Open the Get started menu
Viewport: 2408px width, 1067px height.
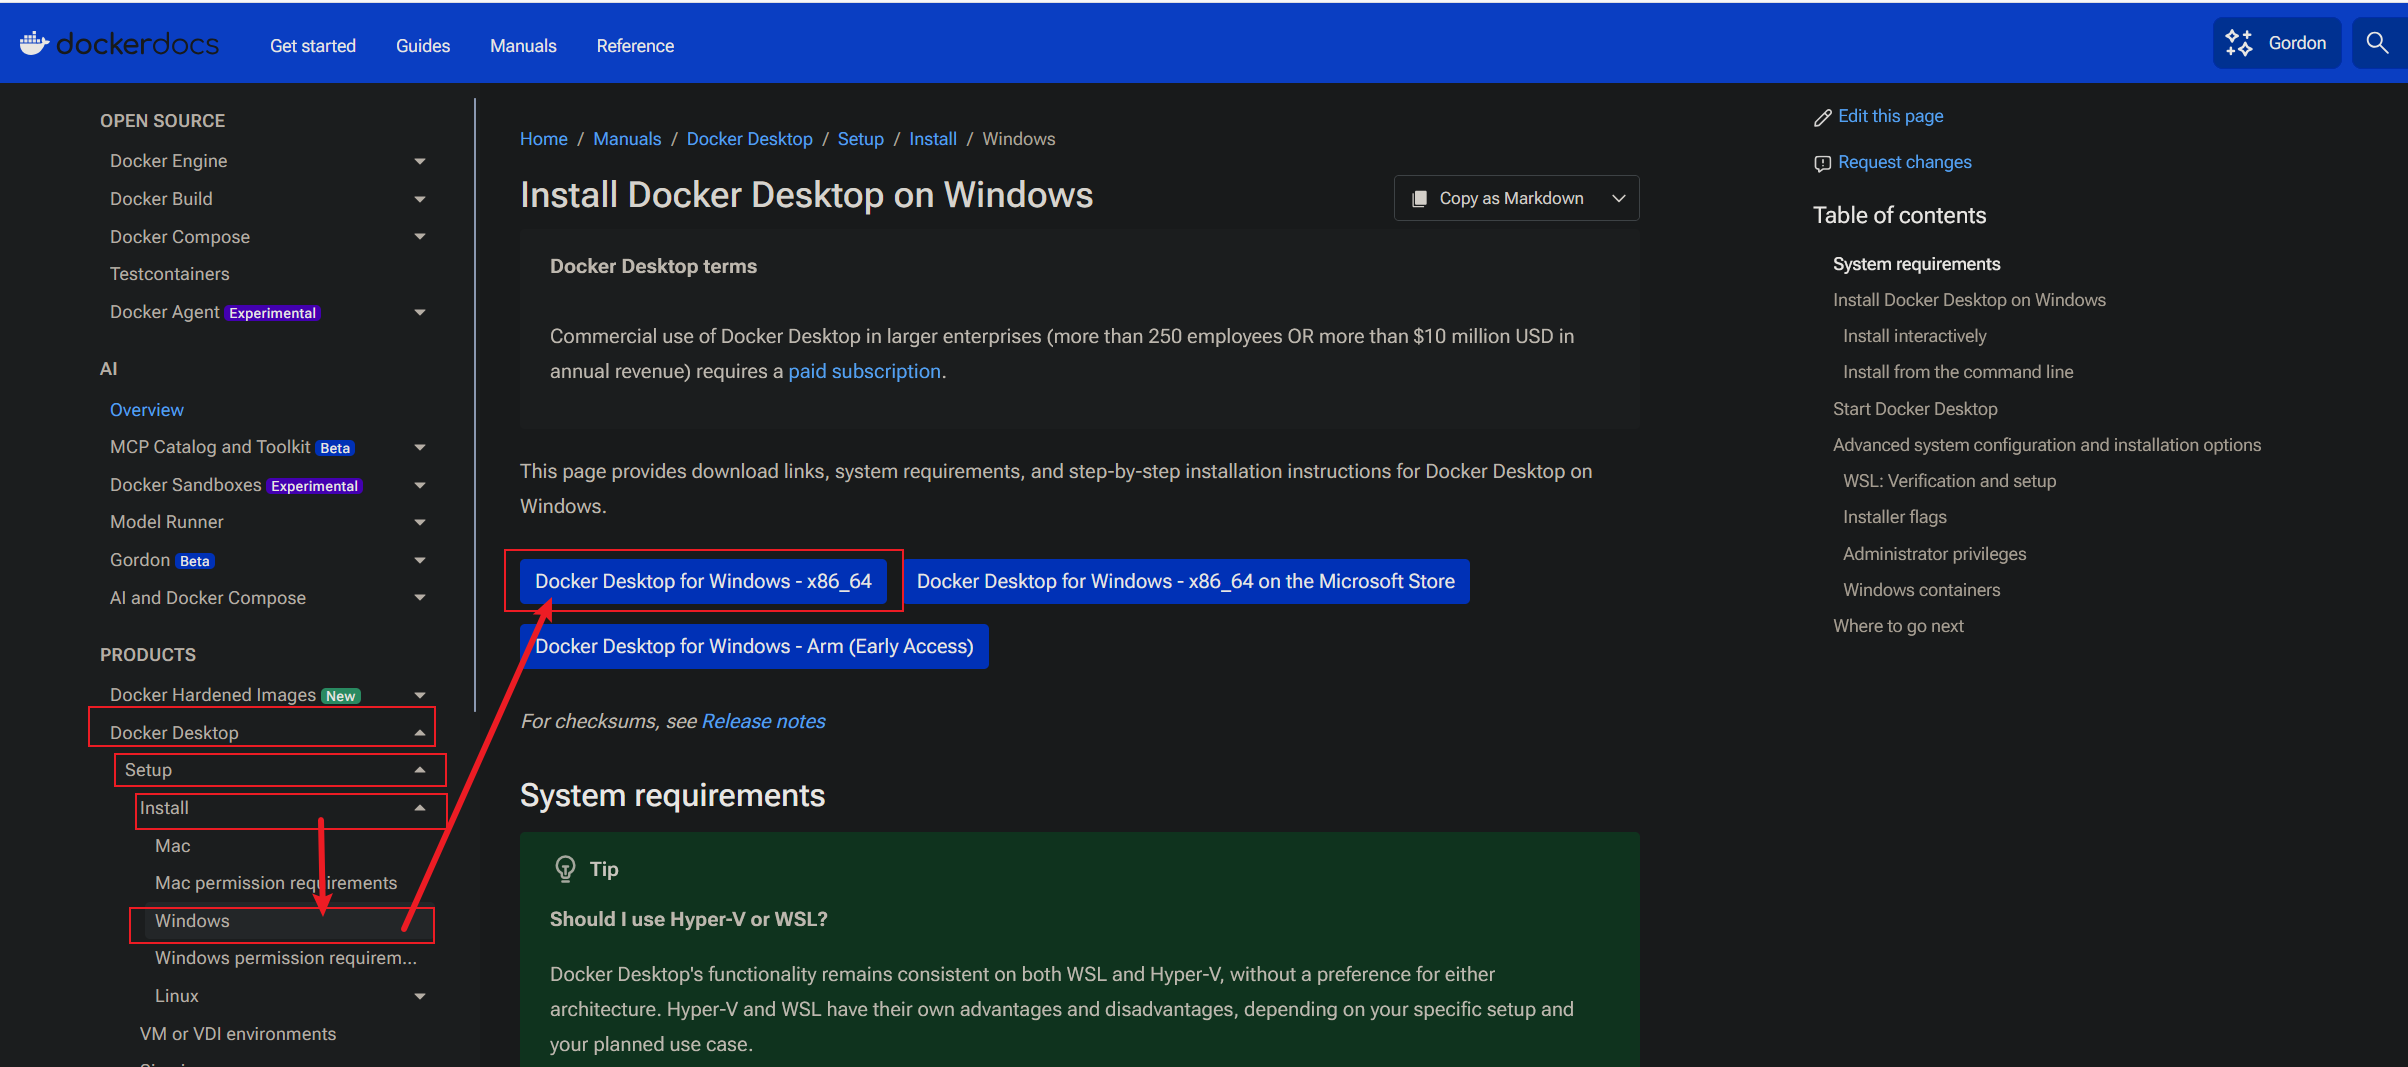point(313,46)
